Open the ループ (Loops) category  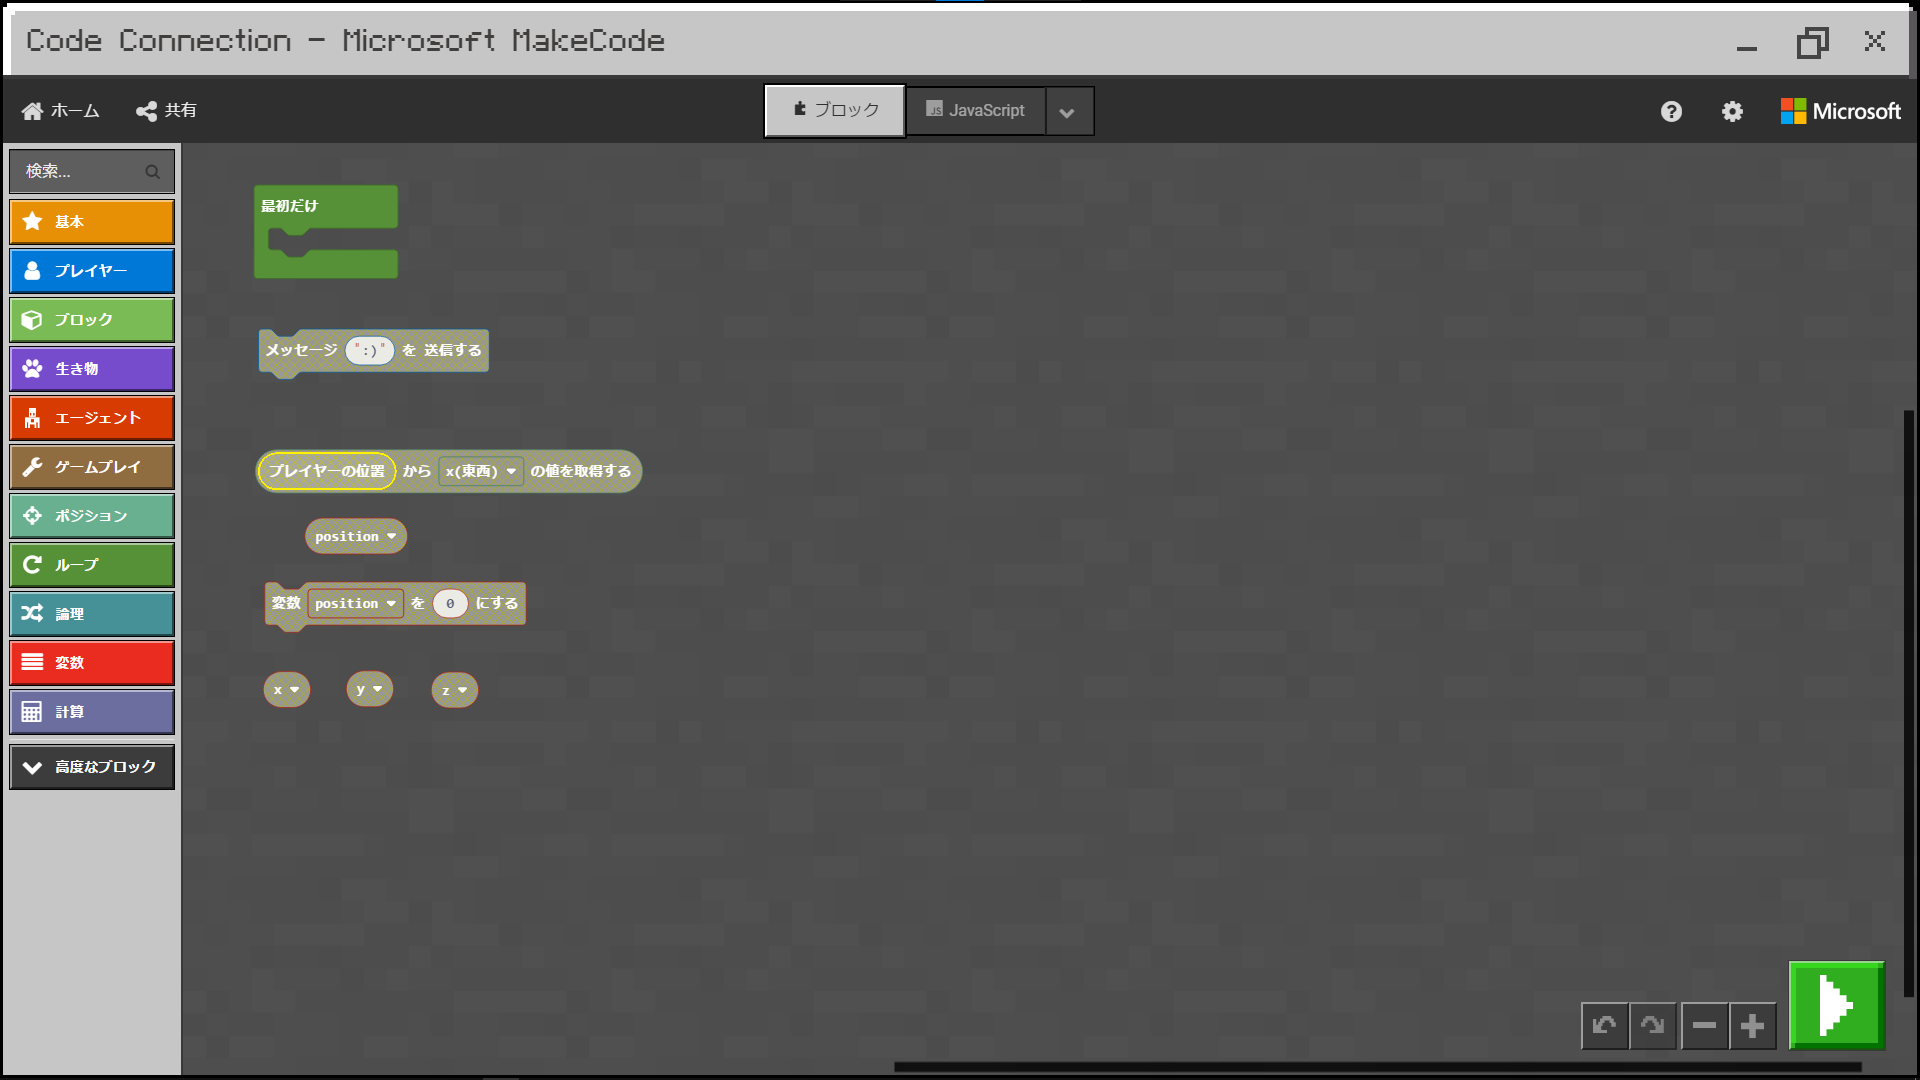(x=91, y=565)
